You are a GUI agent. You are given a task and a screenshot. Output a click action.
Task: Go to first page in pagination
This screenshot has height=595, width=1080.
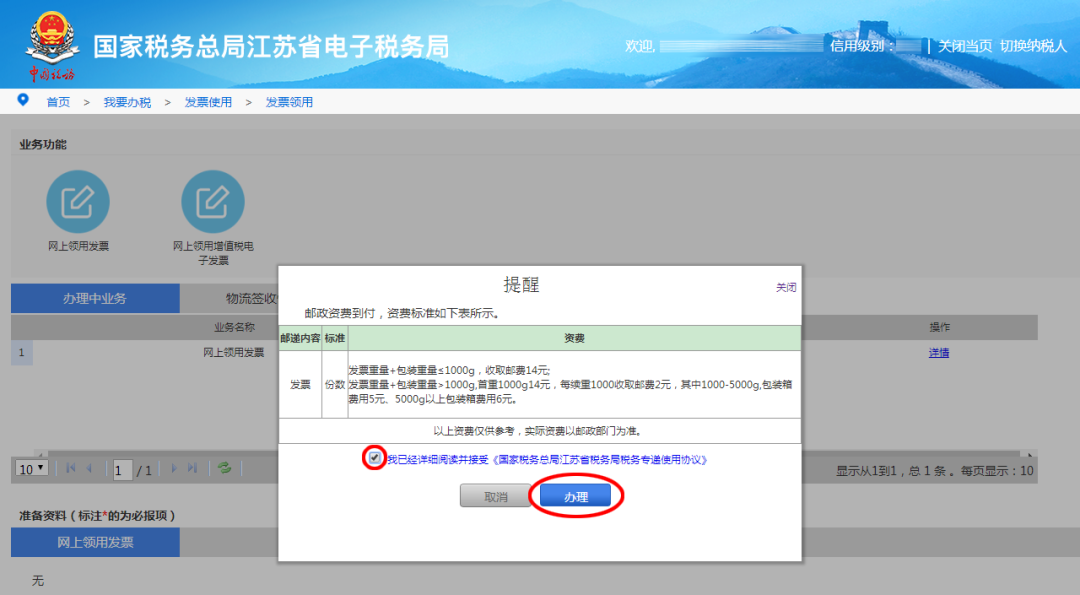[x=70, y=468]
